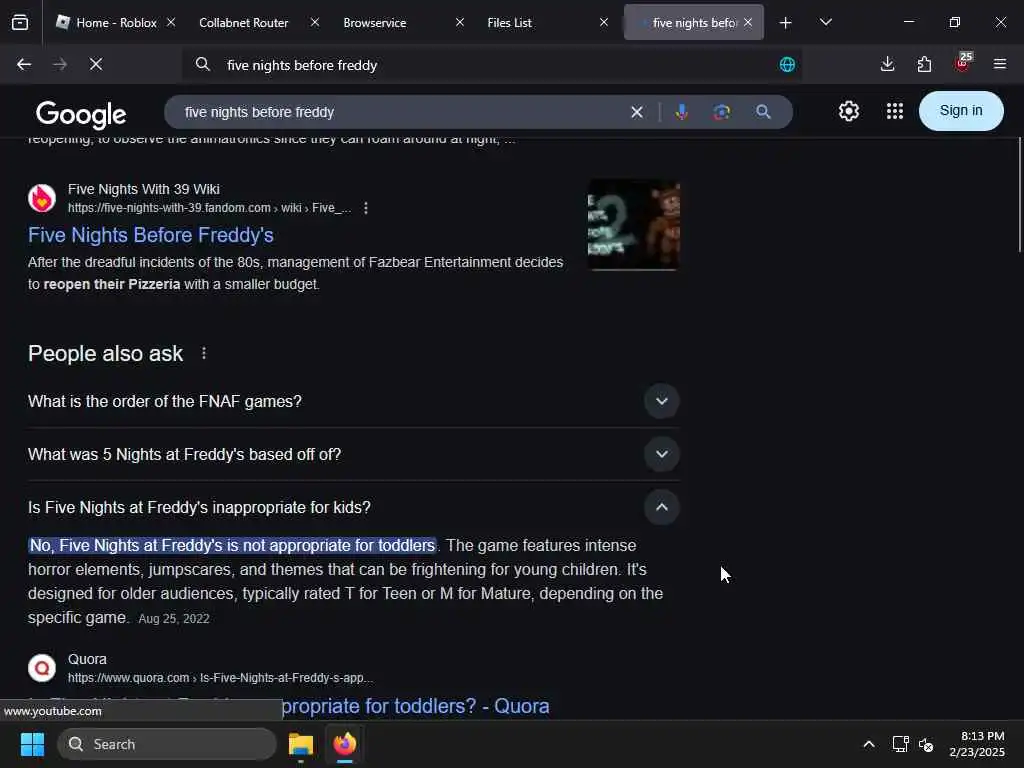Close the five nights before tab
Viewport: 1024px width, 768px height.
[748, 22]
